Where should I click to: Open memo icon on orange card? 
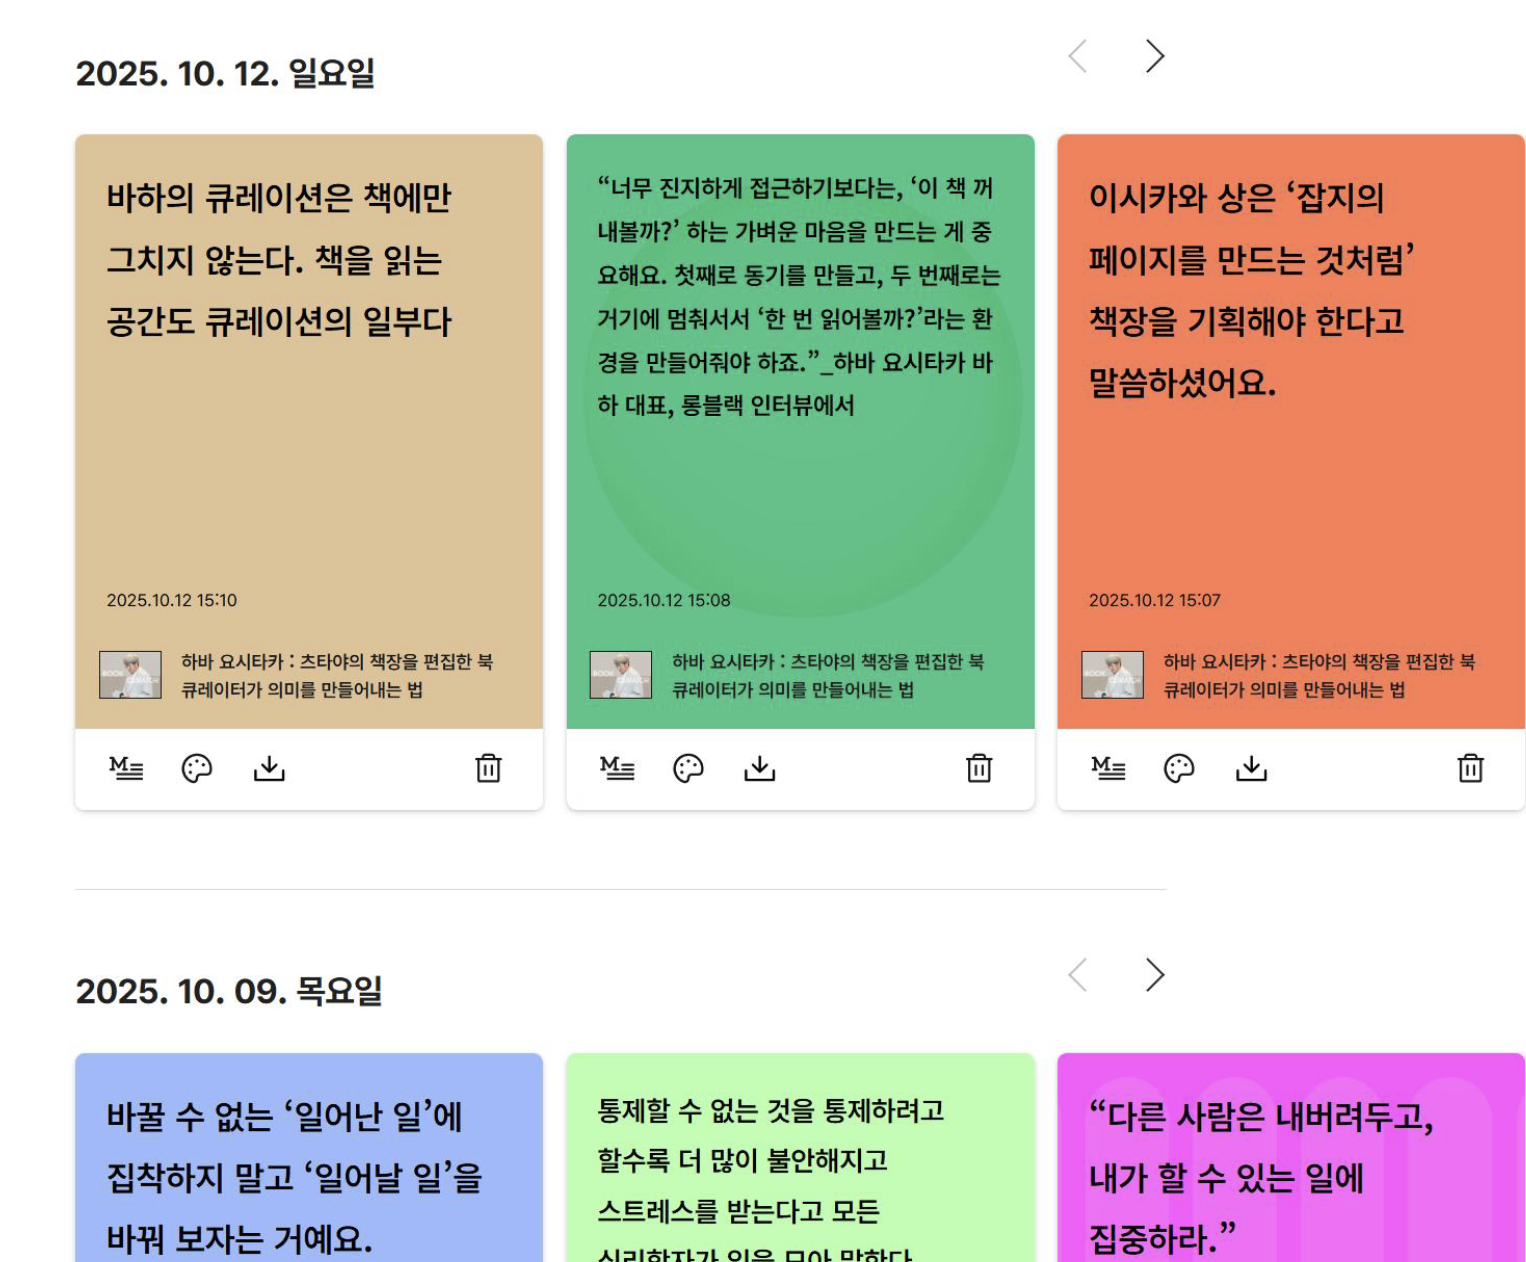[x=1108, y=768]
